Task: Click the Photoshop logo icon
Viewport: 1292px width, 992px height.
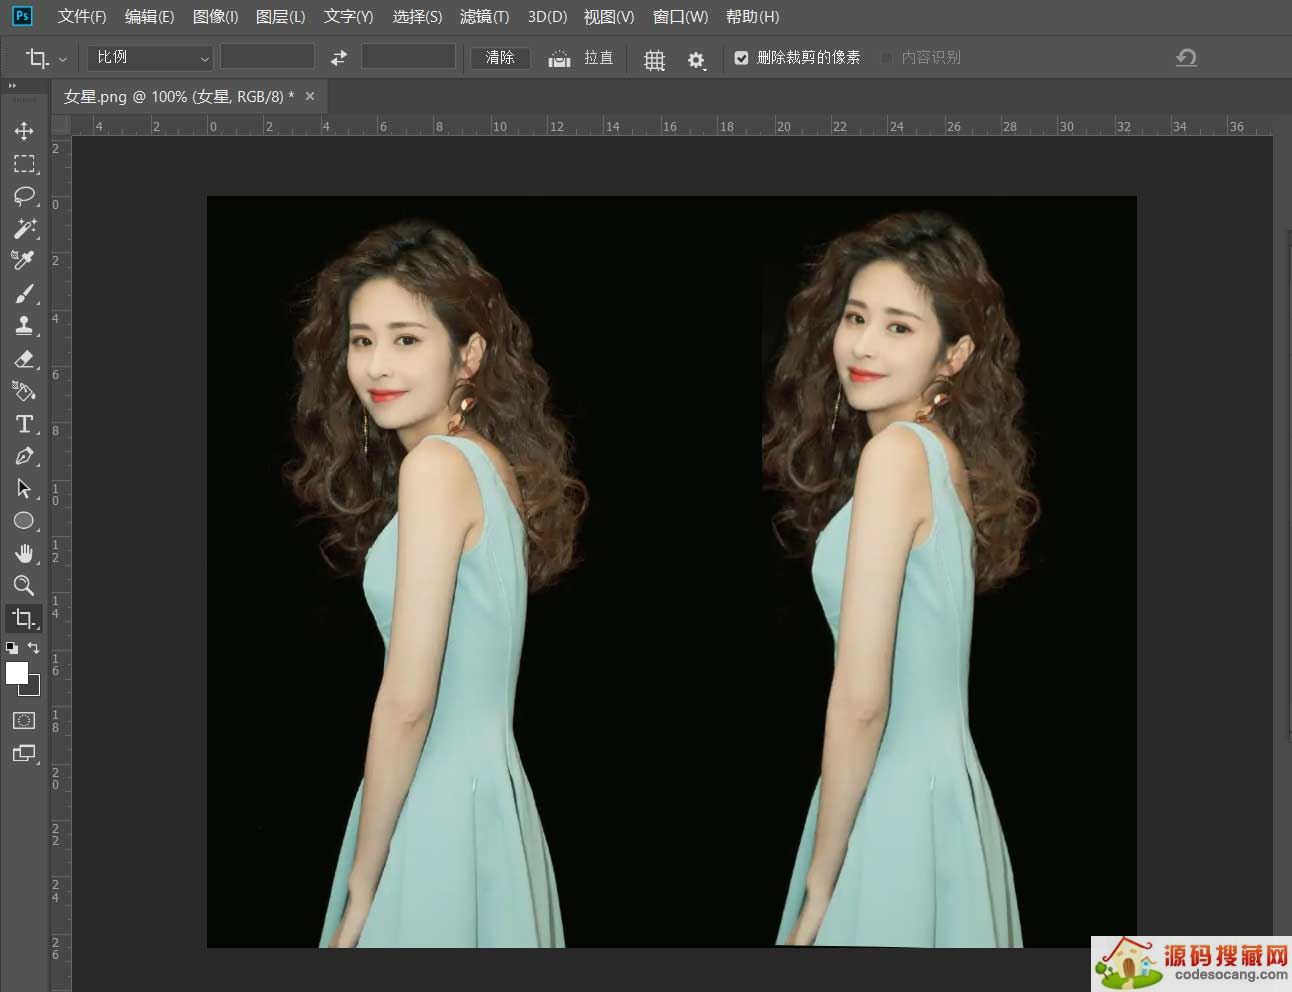Action: coord(22,16)
